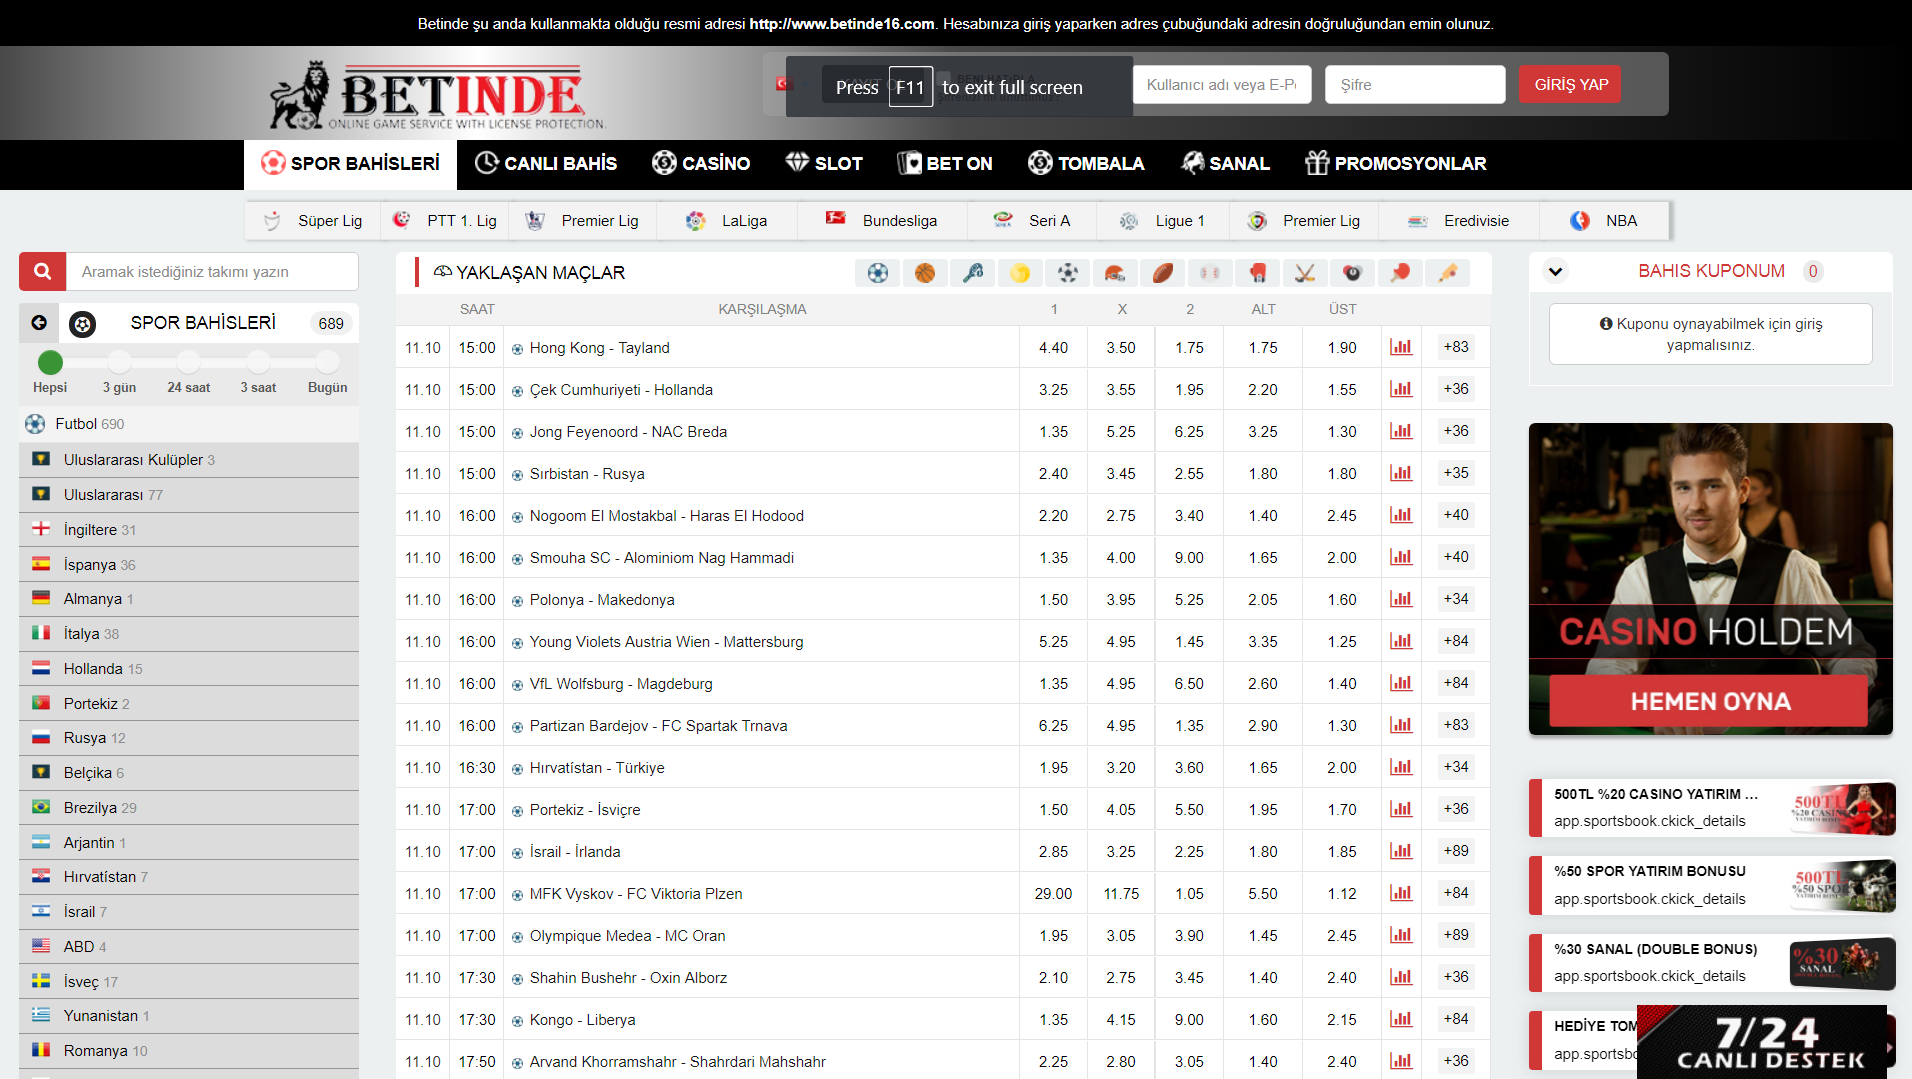Open Casino menu
This screenshot has width=1912, height=1079.
(701, 164)
